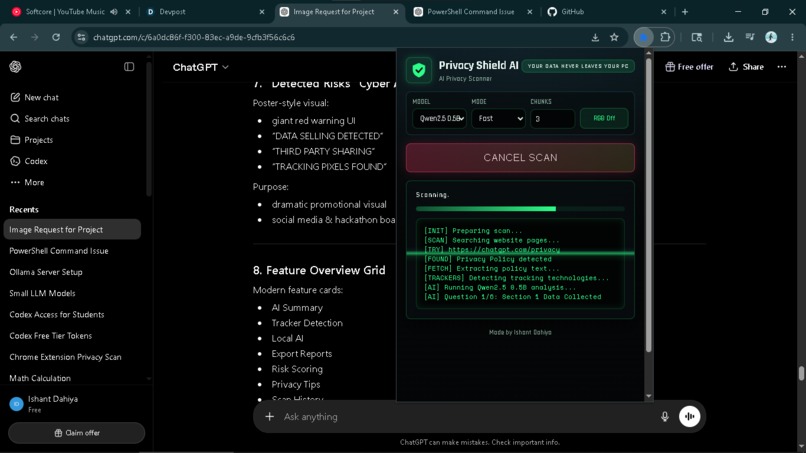Click 'Export Reports' list item text
Viewport: 806px width, 453px height.
point(302,354)
